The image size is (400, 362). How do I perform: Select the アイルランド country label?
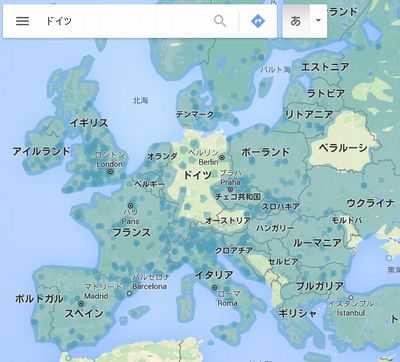click(41, 151)
